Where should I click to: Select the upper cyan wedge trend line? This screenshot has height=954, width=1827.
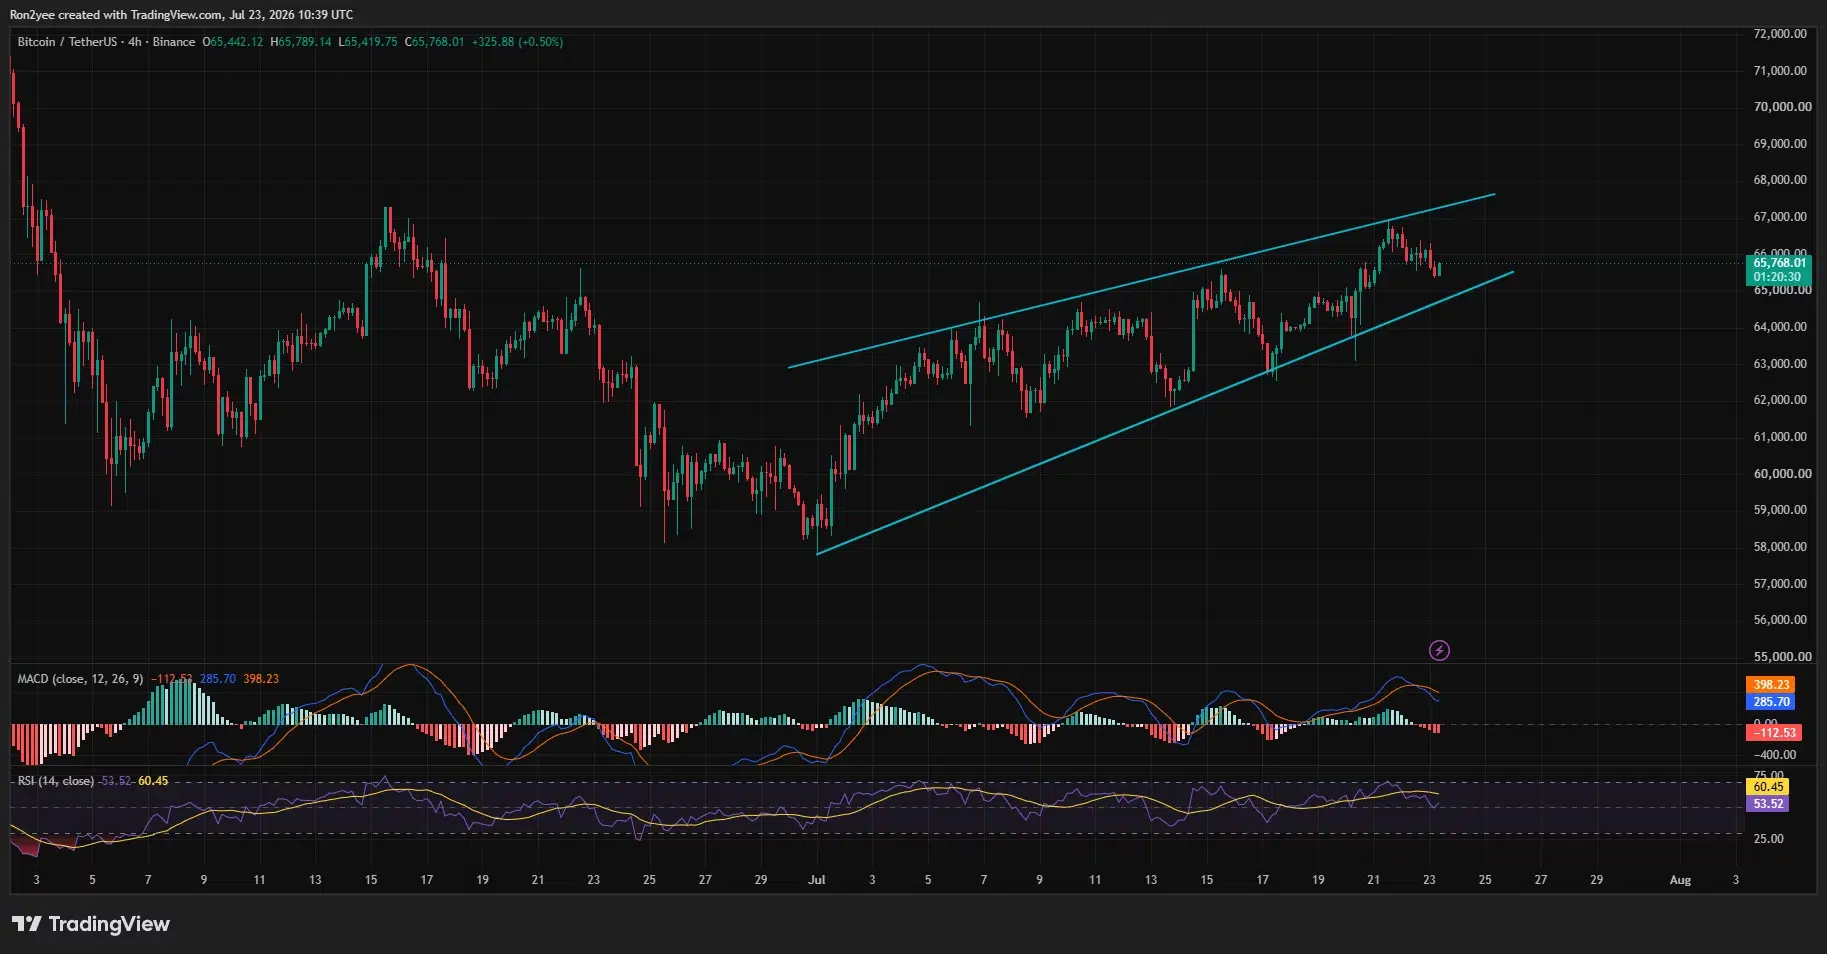[x=1140, y=282]
